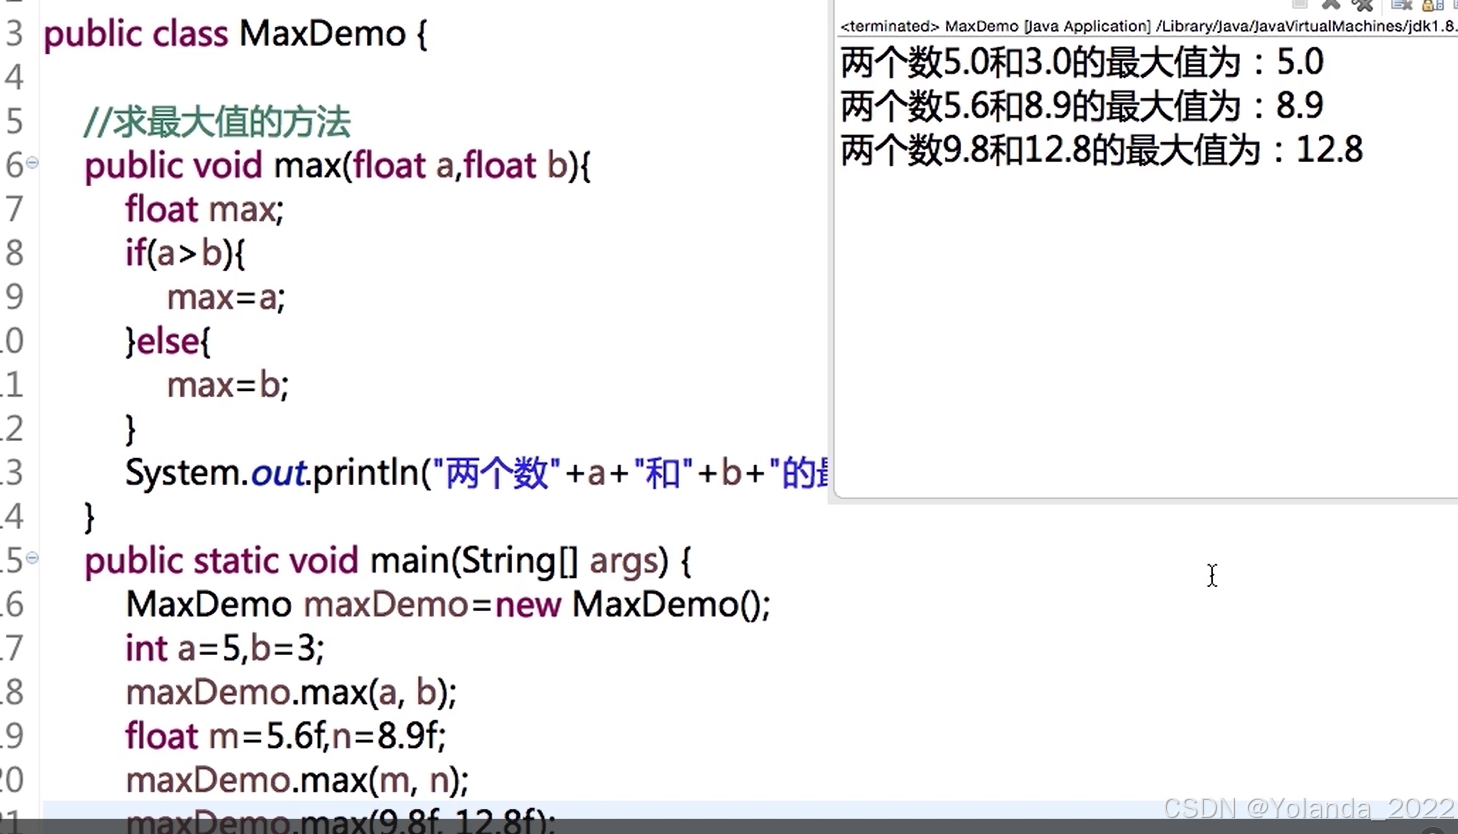Click the 'public class MaxDemo {' line

pos(236,34)
